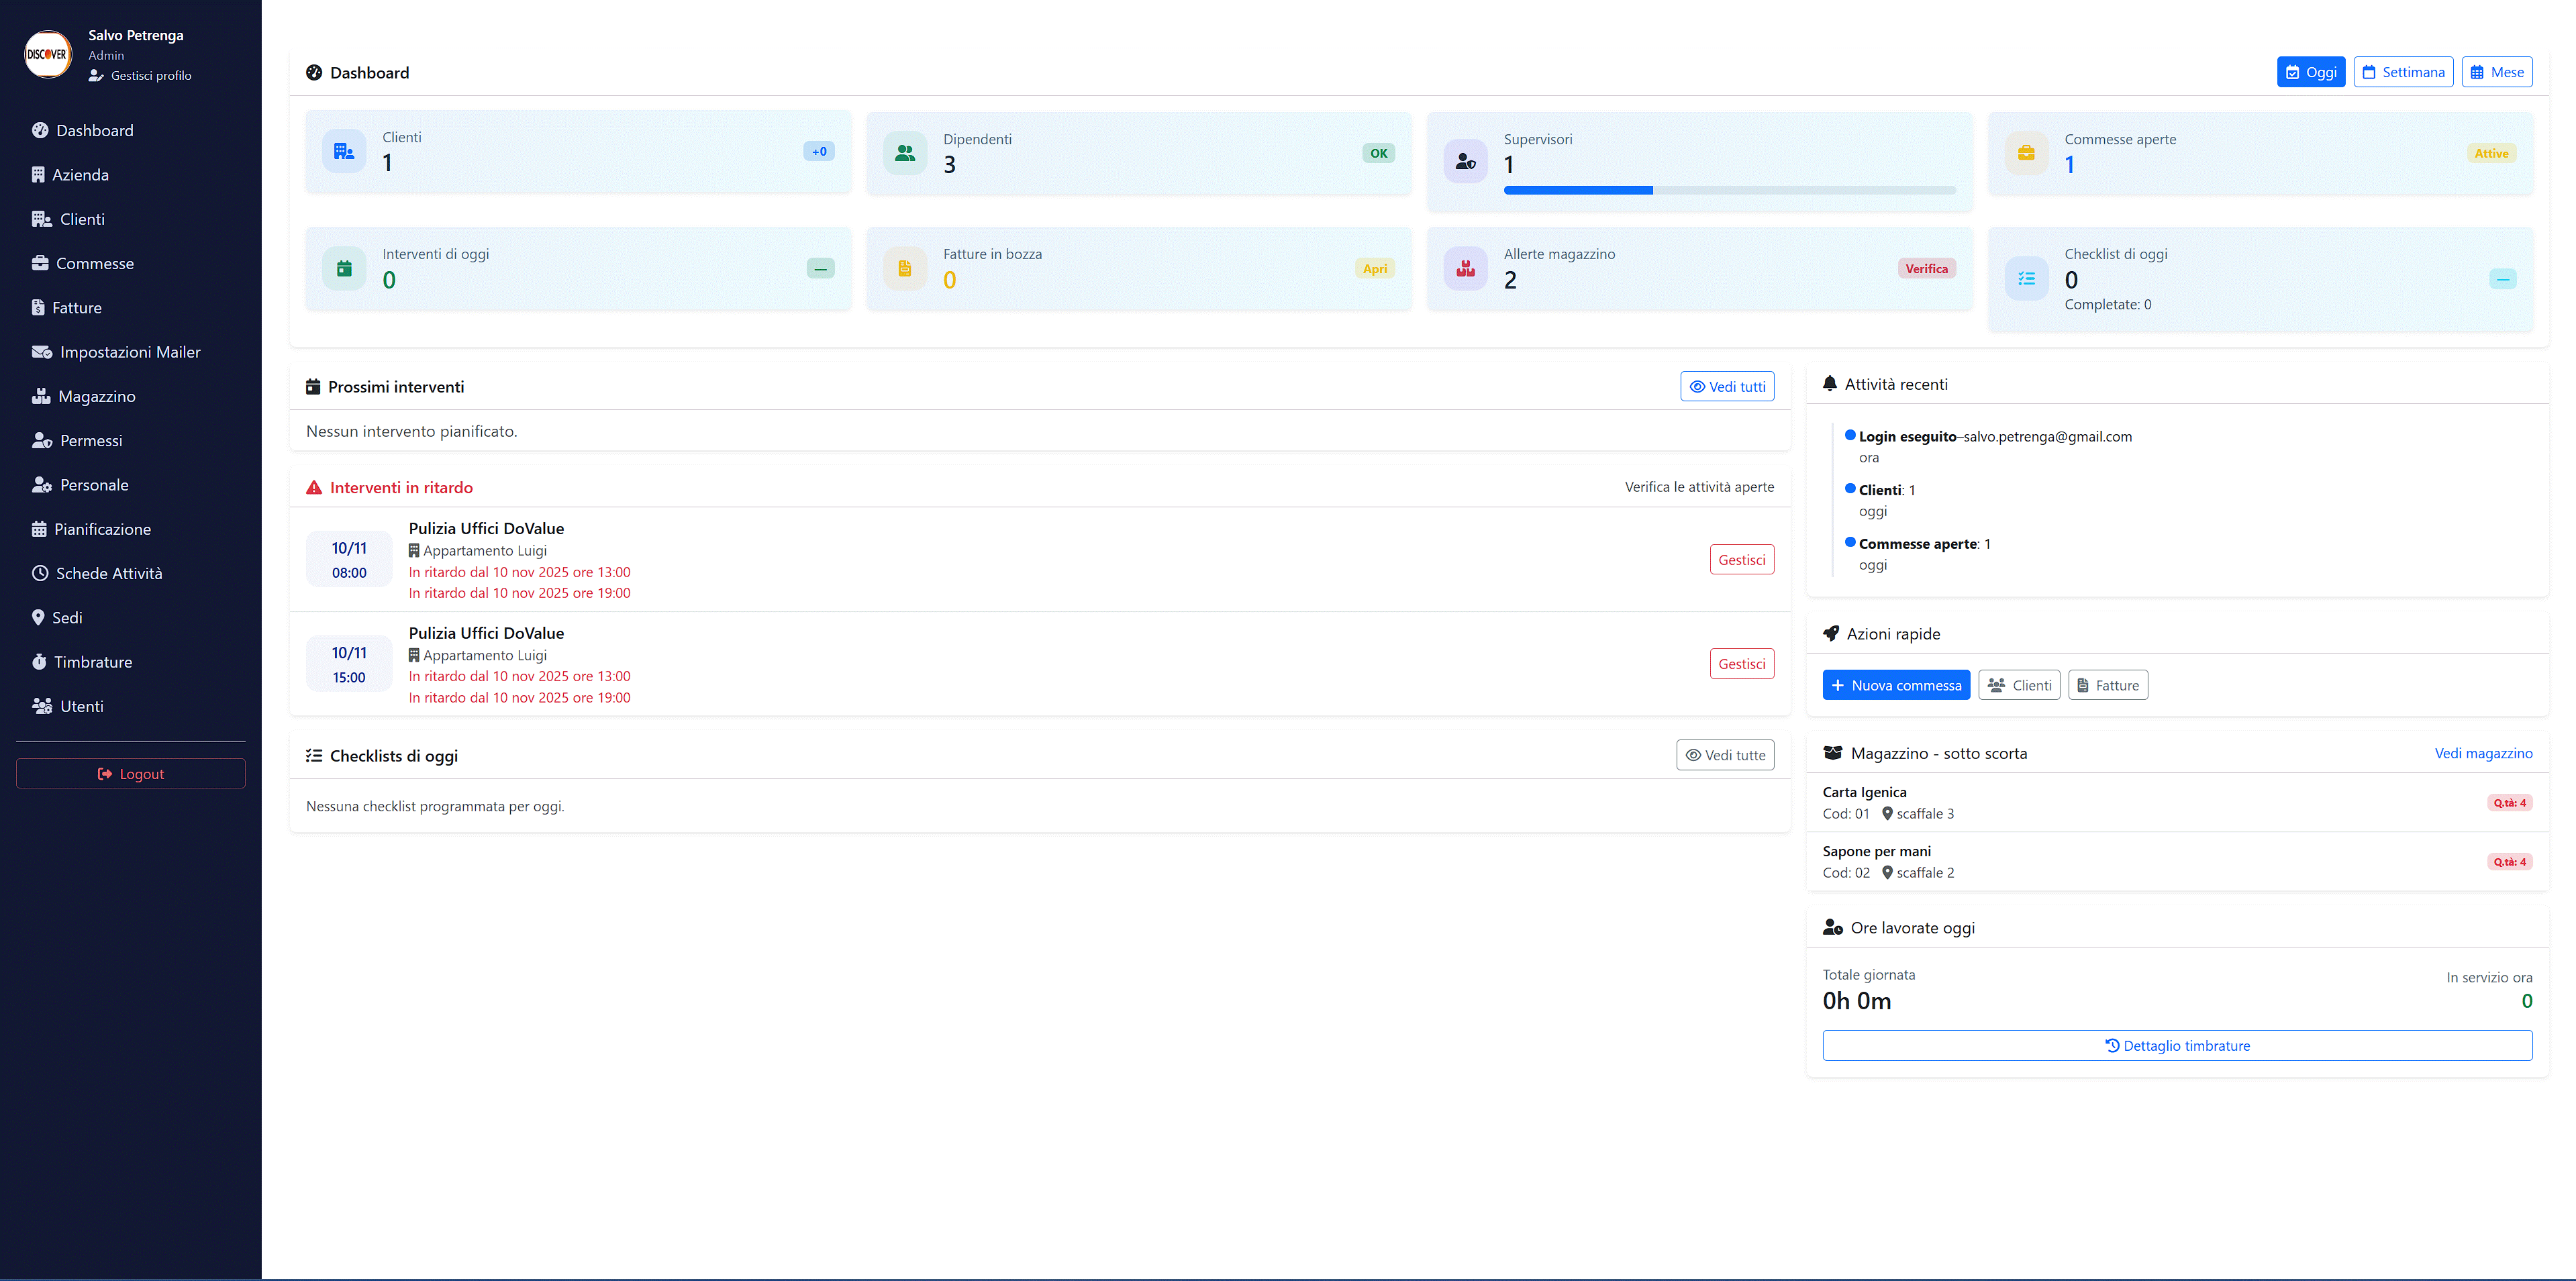Click the Checklist di oggi list icon

pyautogui.click(x=2026, y=279)
